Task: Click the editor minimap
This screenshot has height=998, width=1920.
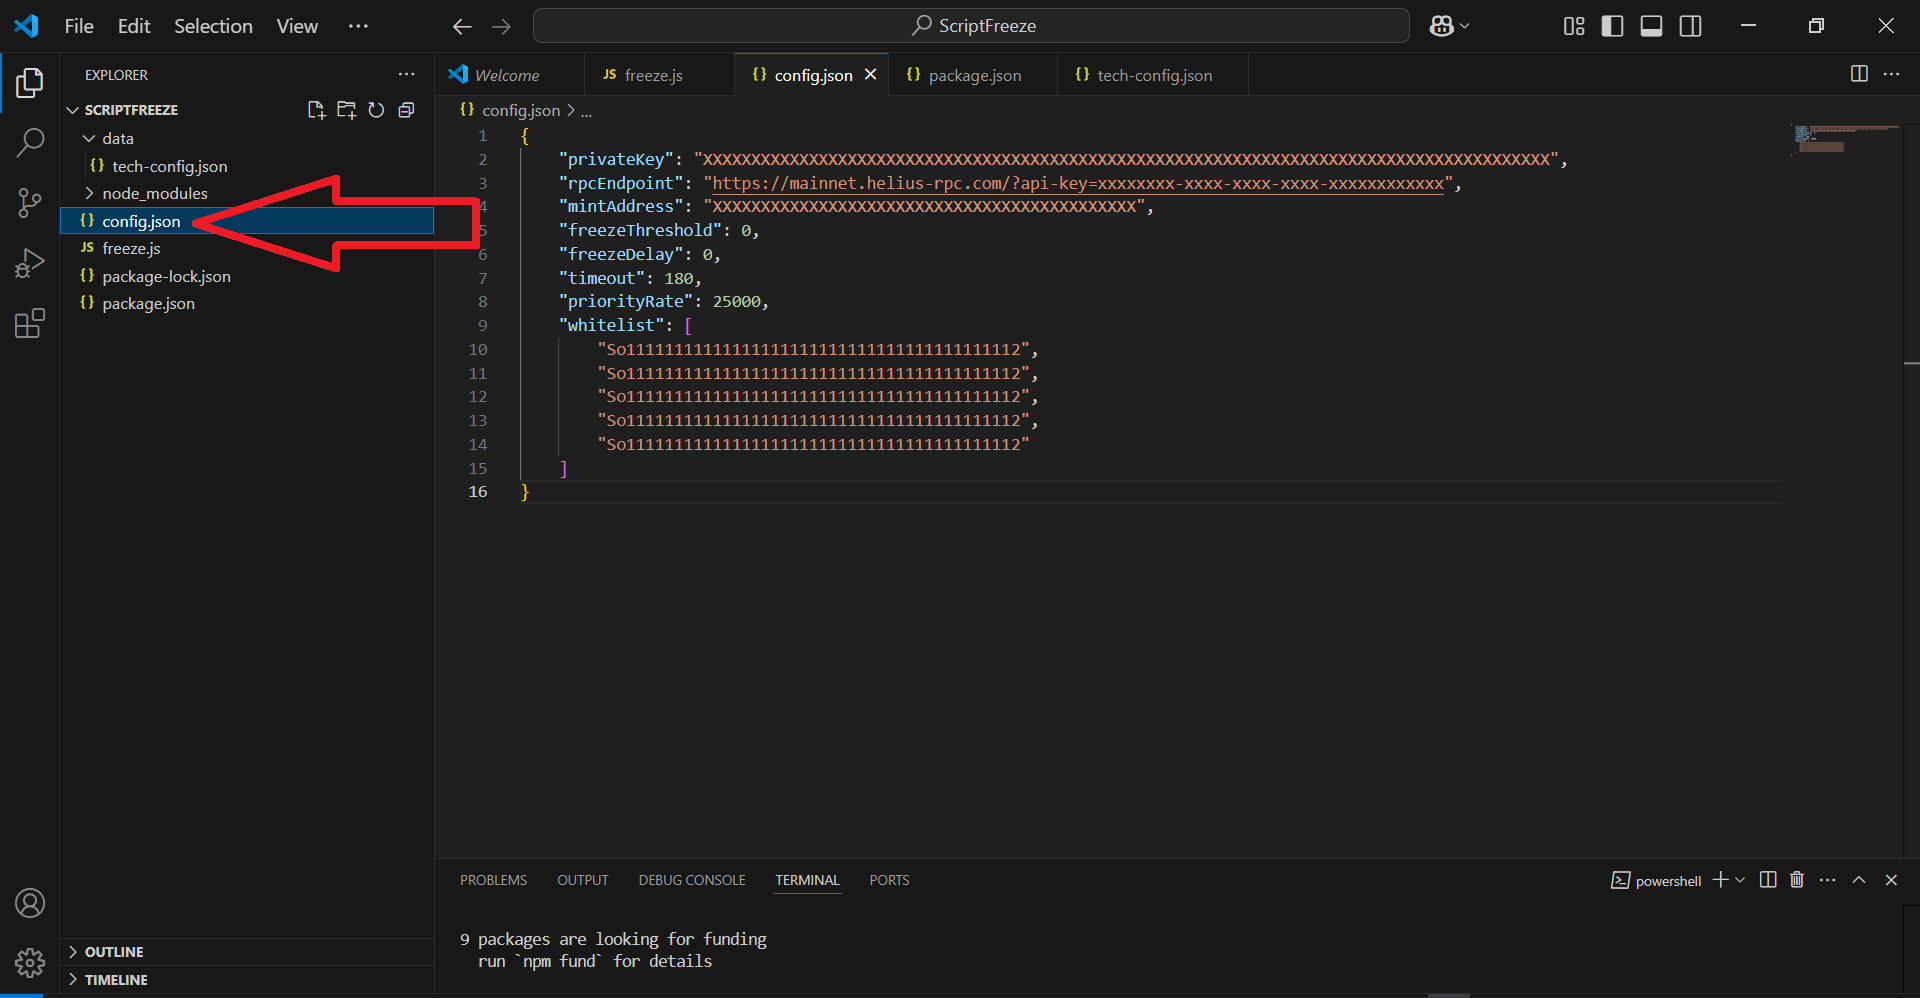Action: coord(1846,139)
